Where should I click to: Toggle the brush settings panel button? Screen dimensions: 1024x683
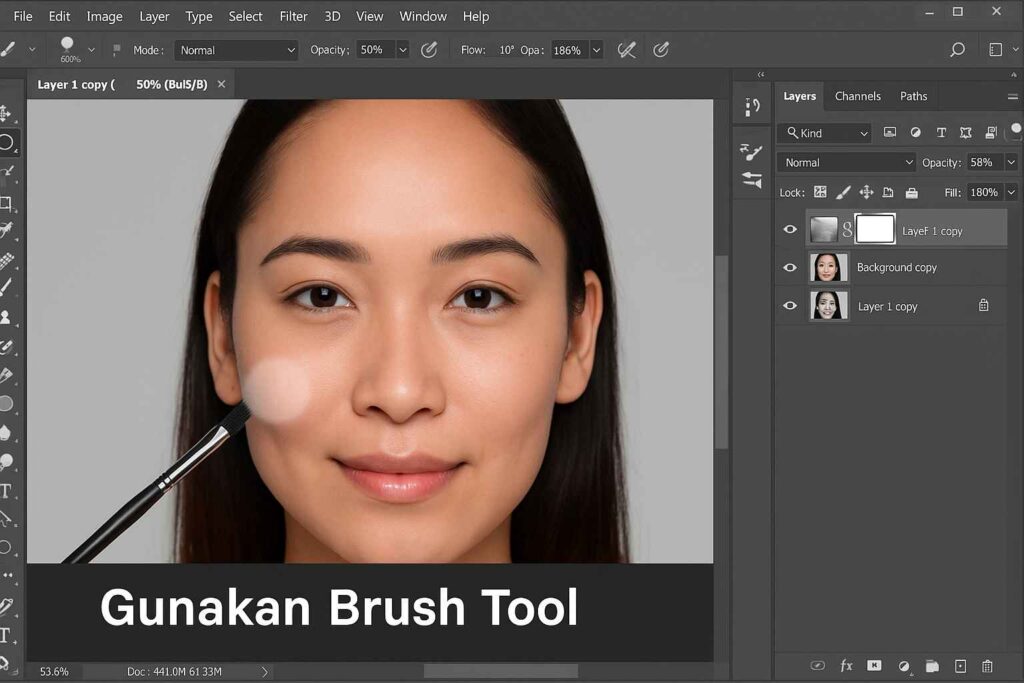click(x=116, y=50)
